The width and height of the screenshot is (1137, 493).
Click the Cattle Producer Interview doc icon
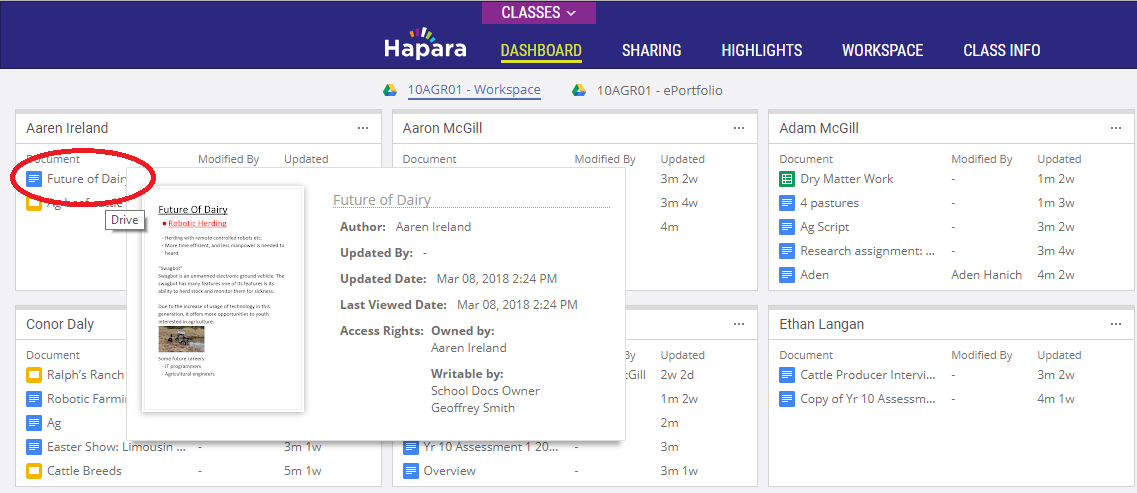tap(787, 375)
